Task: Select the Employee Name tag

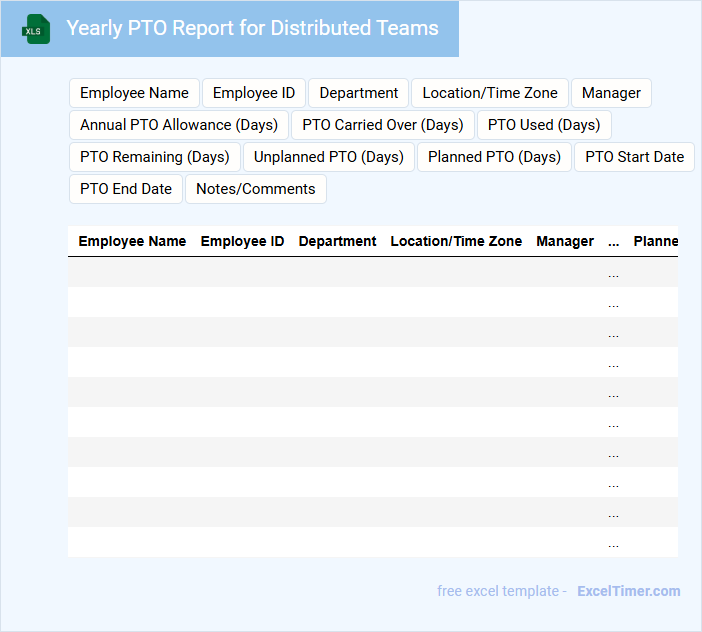Action: [134, 93]
